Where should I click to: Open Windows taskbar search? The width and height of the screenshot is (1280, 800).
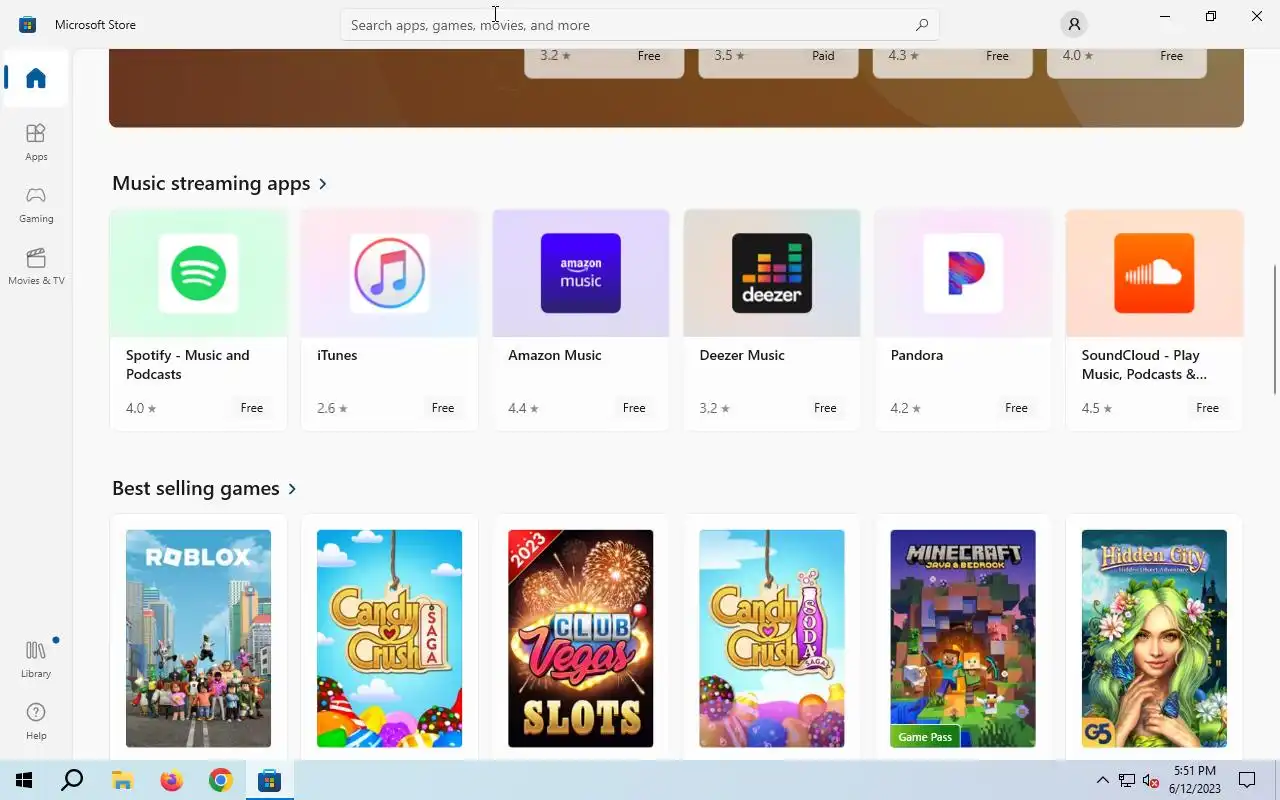[73, 780]
